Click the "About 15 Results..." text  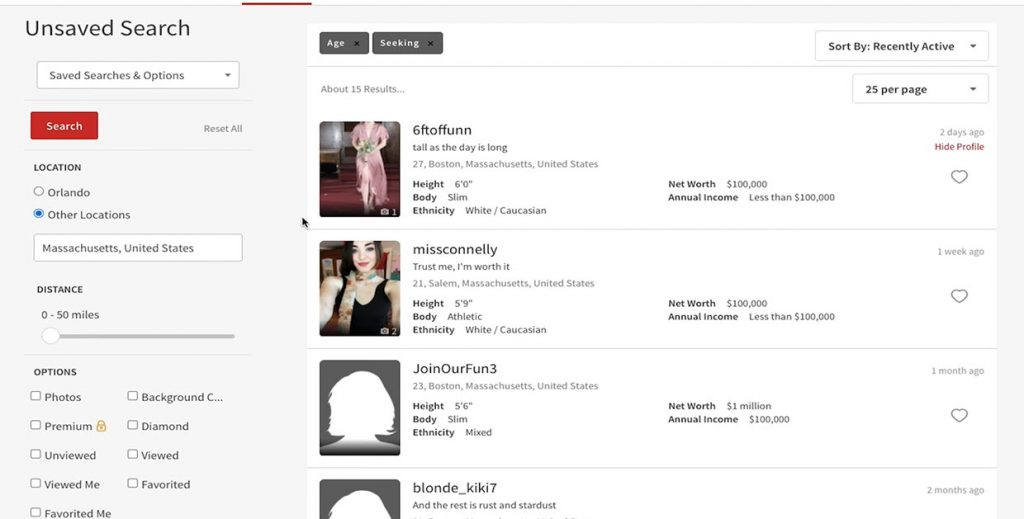point(362,89)
